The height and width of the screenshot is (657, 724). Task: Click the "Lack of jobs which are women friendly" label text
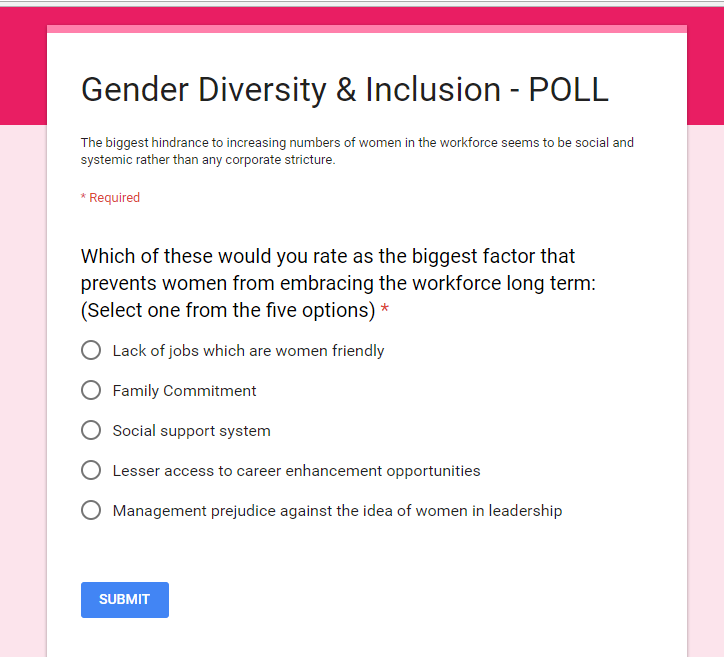[248, 351]
